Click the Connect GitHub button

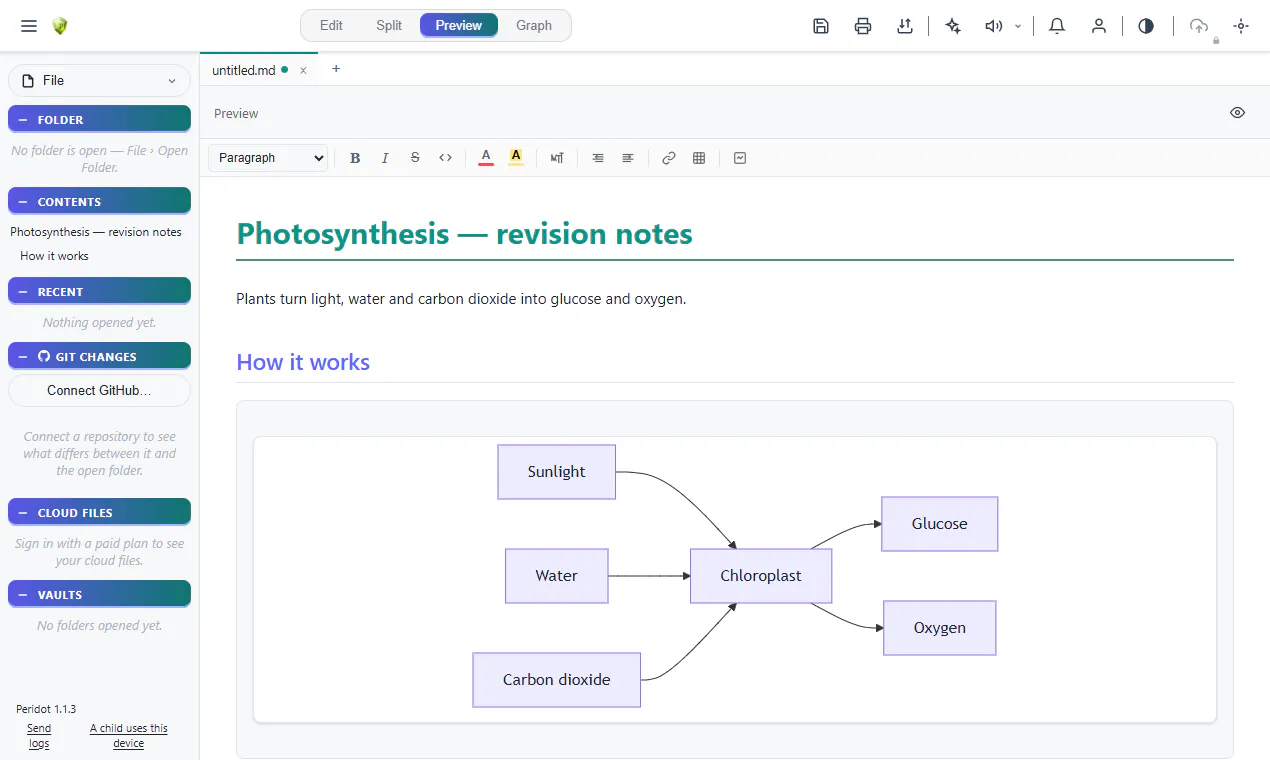pos(99,391)
